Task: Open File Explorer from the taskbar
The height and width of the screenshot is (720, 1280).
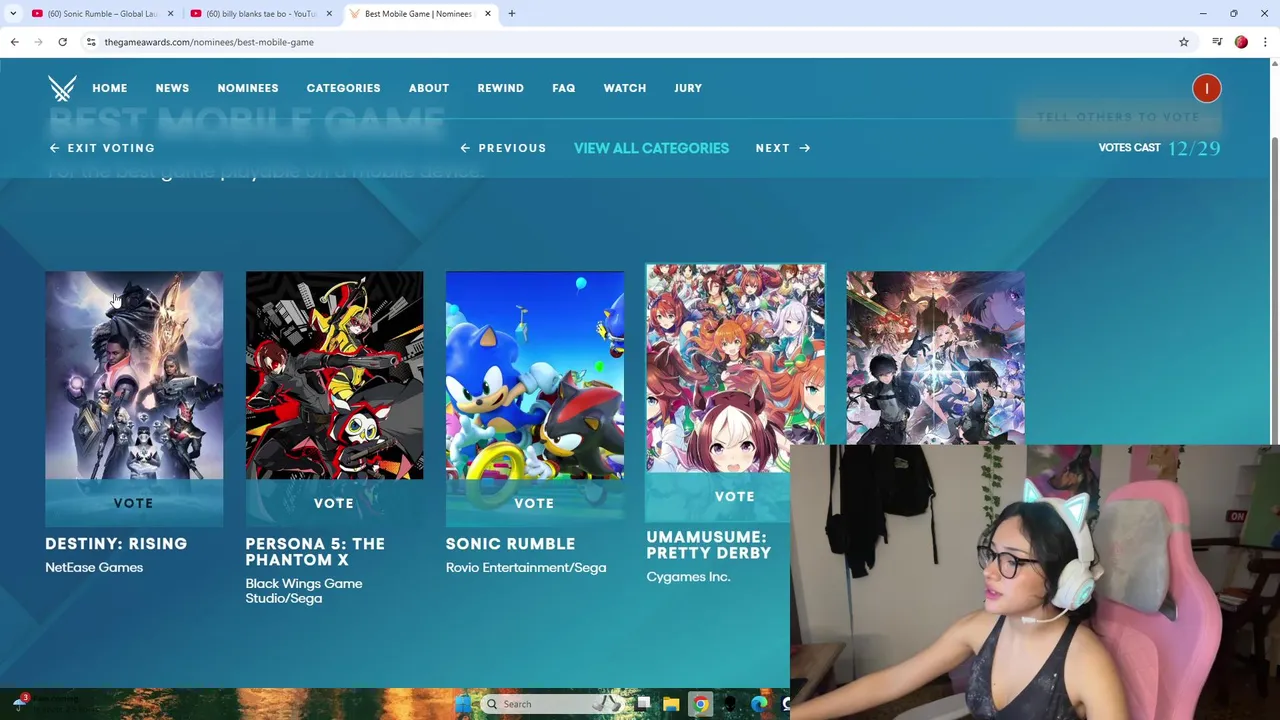Action: point(671,704)
